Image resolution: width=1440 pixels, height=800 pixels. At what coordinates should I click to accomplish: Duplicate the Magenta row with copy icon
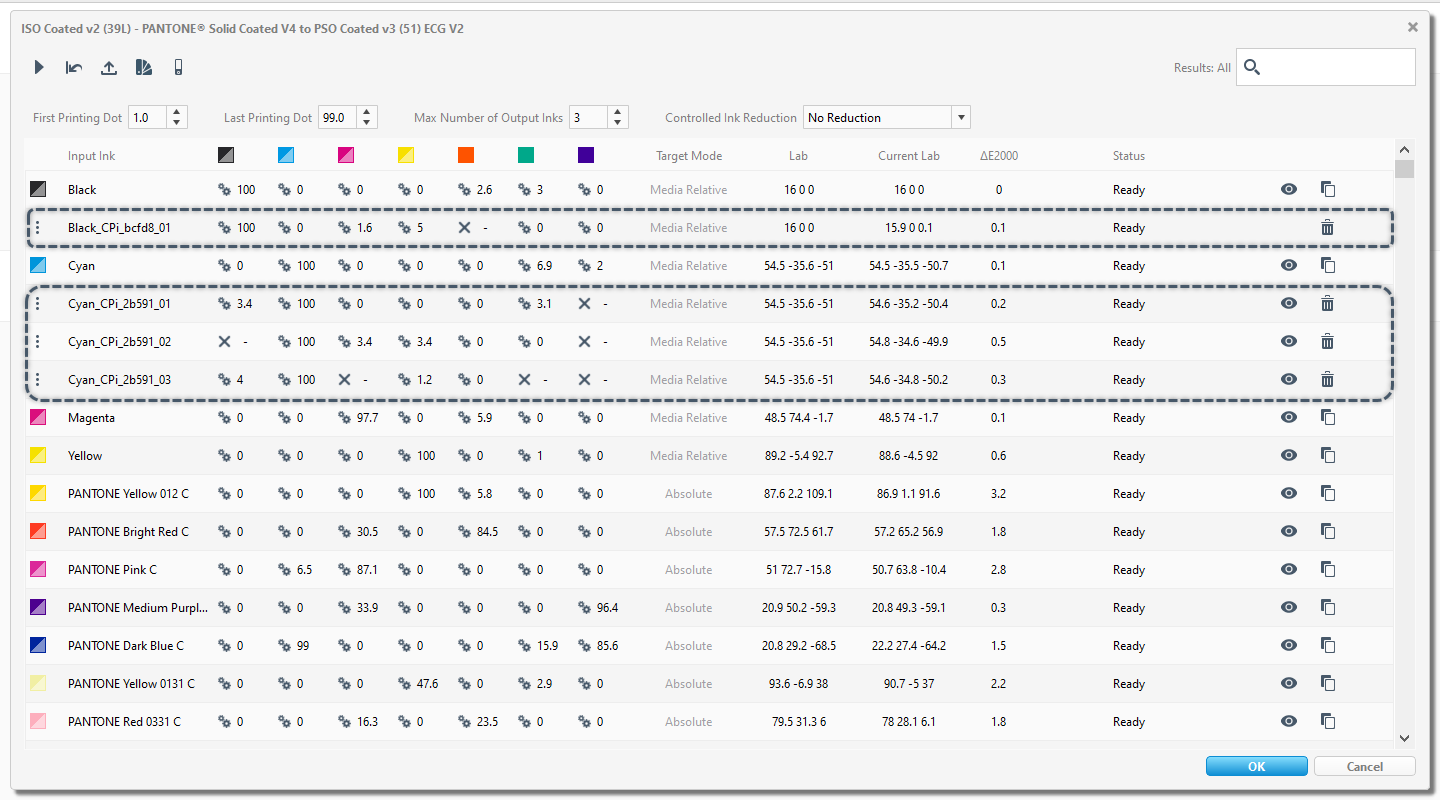tap(1328, 417)
